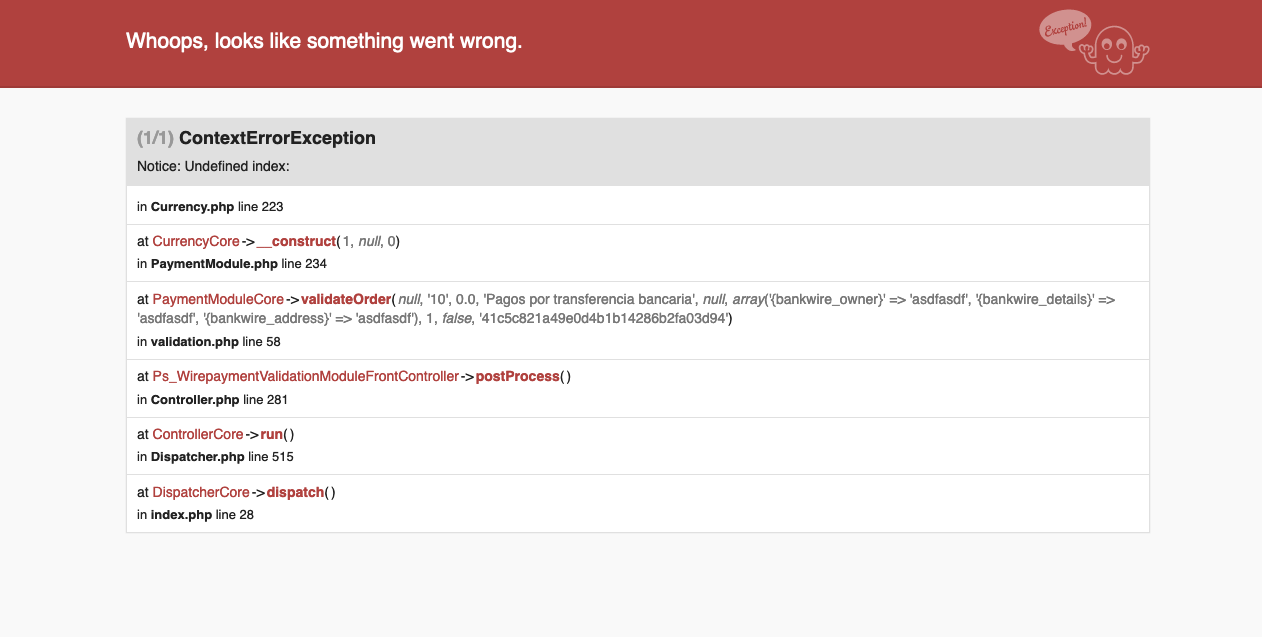This screenshot has height=637, width=1262.
Task: Click the __construct method link
Action: click(297, 241)
